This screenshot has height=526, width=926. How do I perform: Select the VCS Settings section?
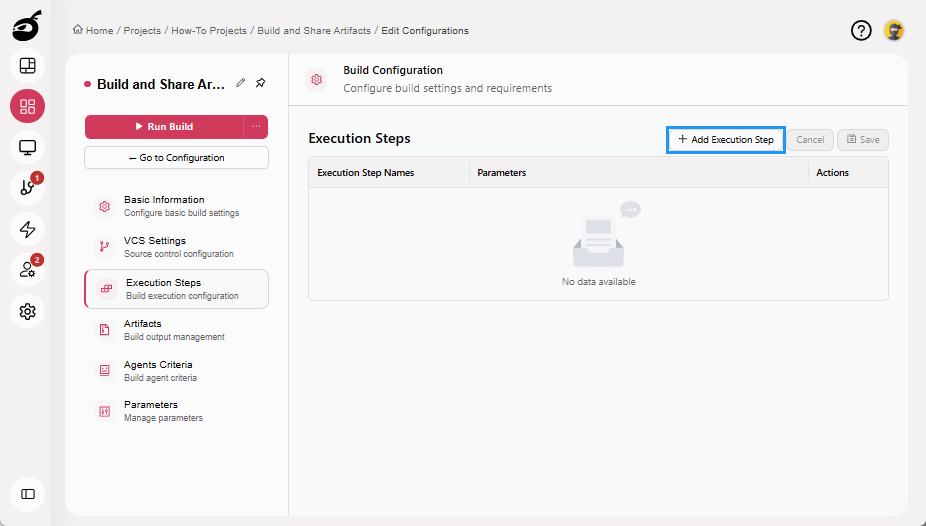(176, 247)
